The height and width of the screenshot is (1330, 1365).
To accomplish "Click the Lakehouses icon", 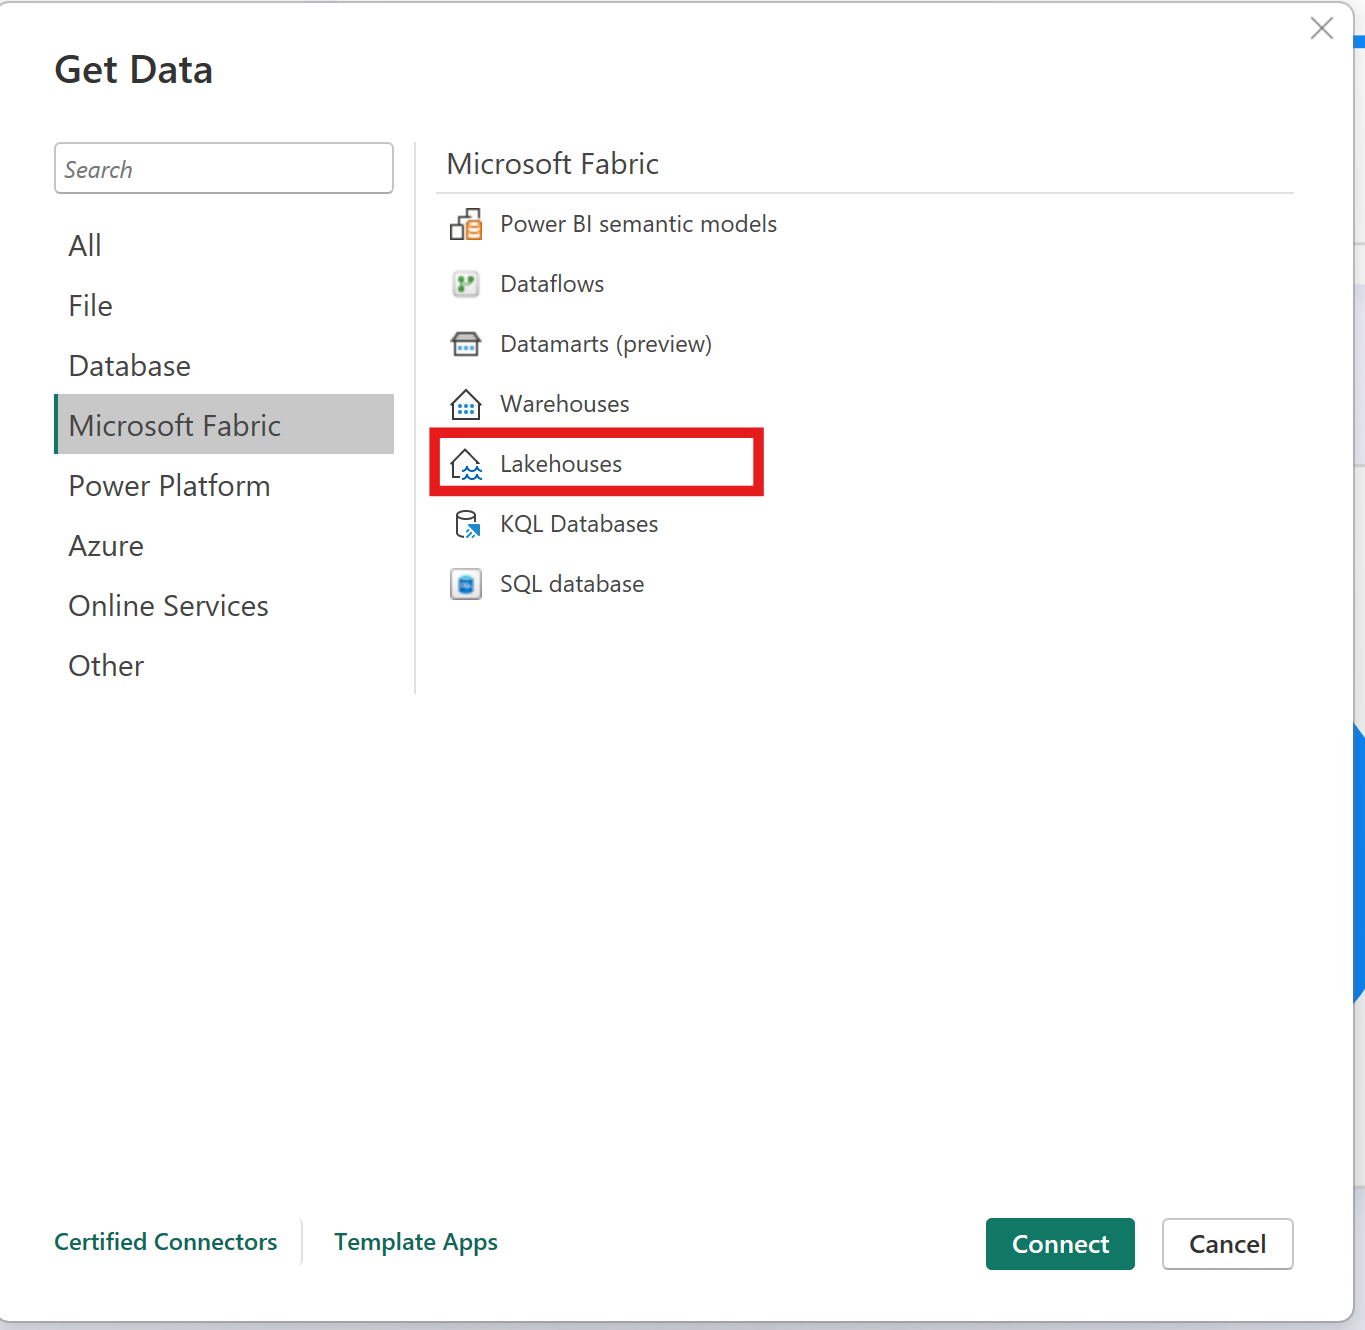I will click(x=466, y=464).
